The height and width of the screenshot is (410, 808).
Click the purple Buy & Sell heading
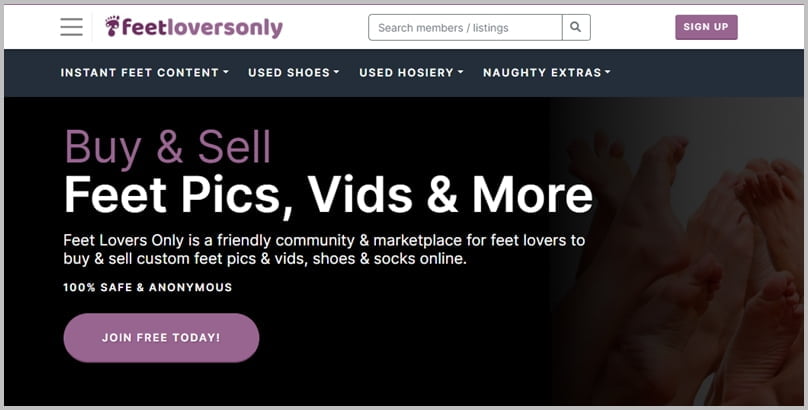tap(167, 148)
